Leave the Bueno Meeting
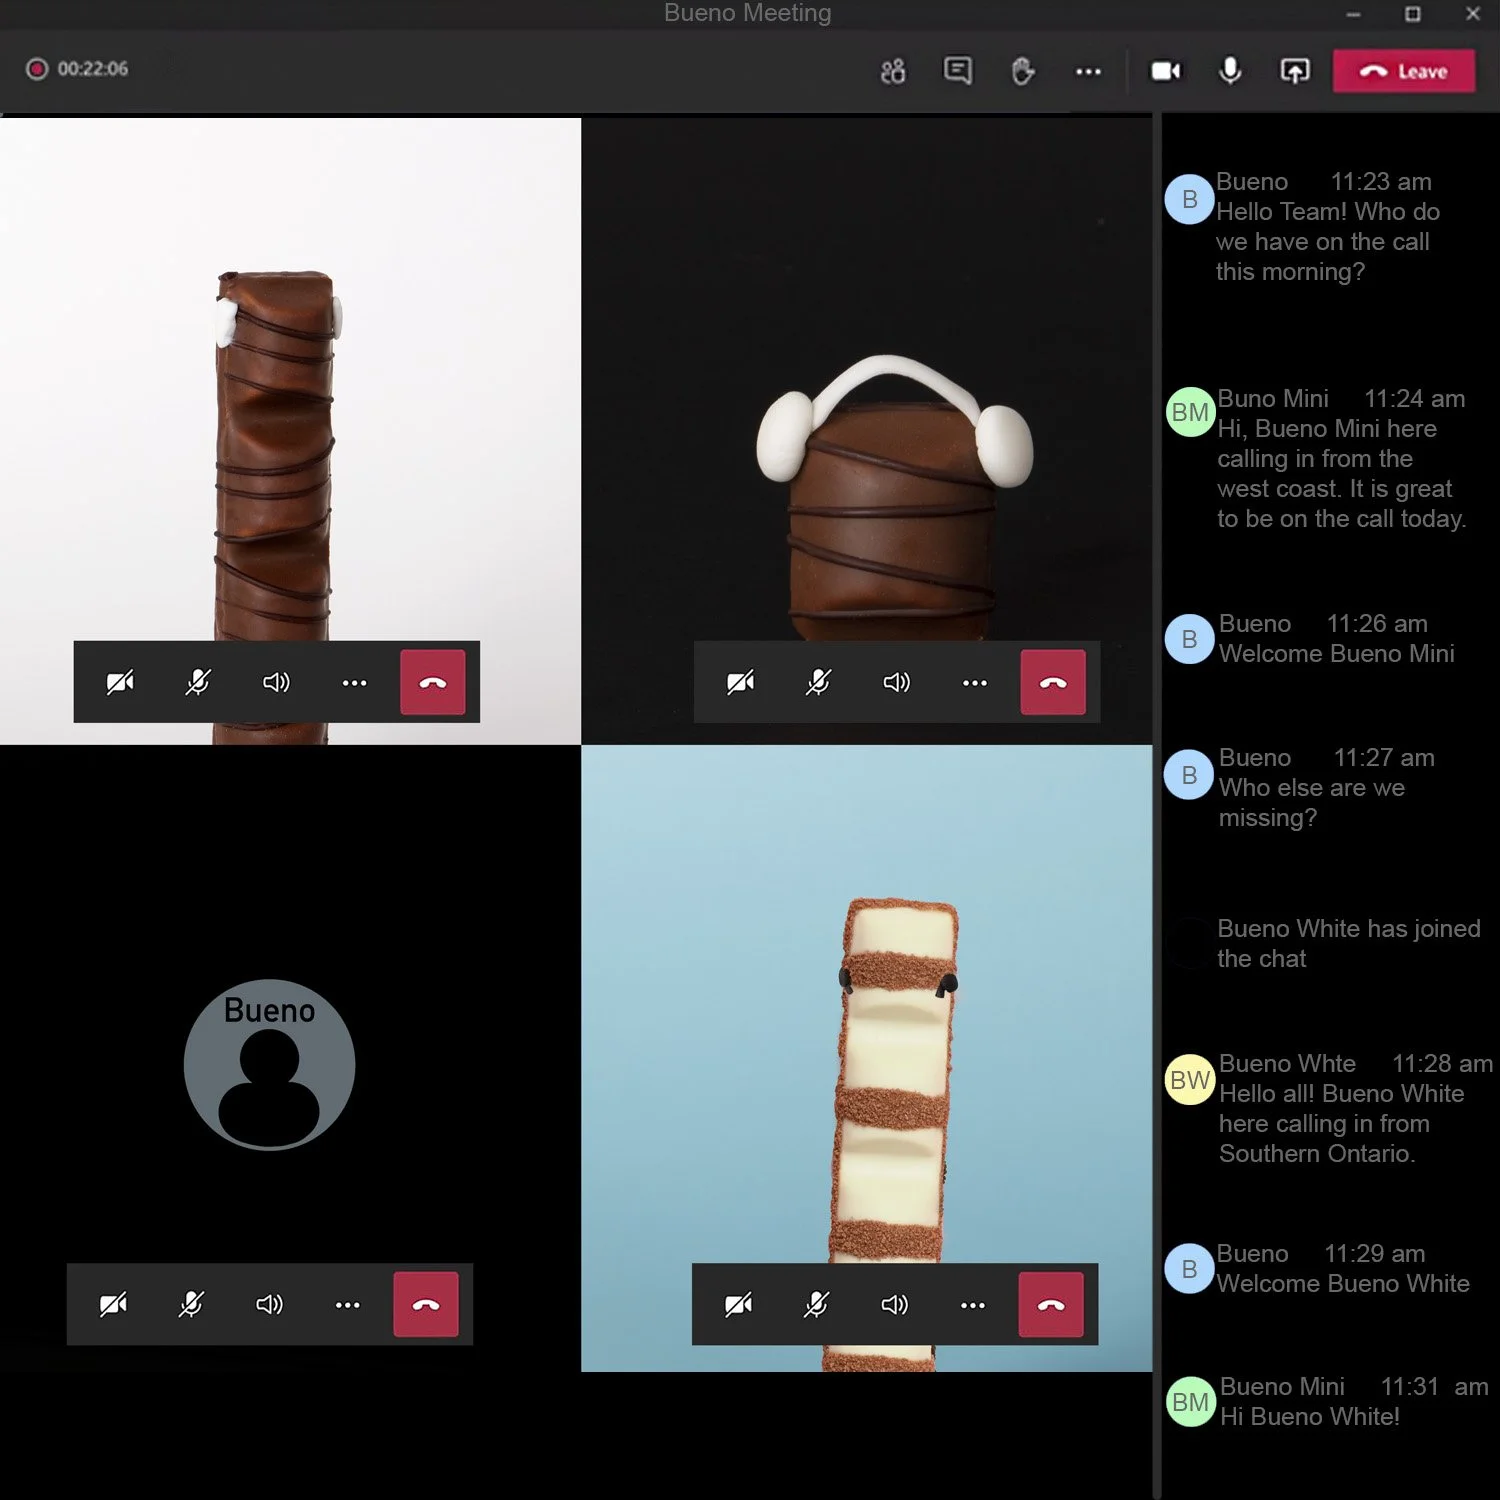The width and height of the screenshot is (1500, 1500). point(1404,71)
